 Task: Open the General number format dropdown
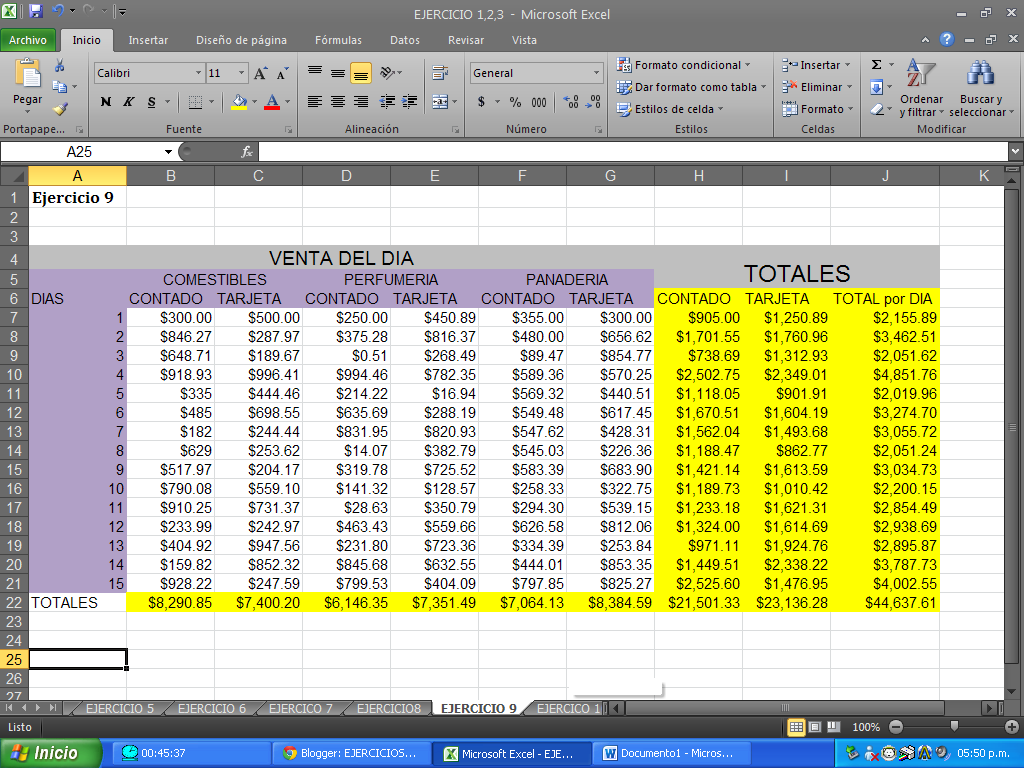coord(535,72)
